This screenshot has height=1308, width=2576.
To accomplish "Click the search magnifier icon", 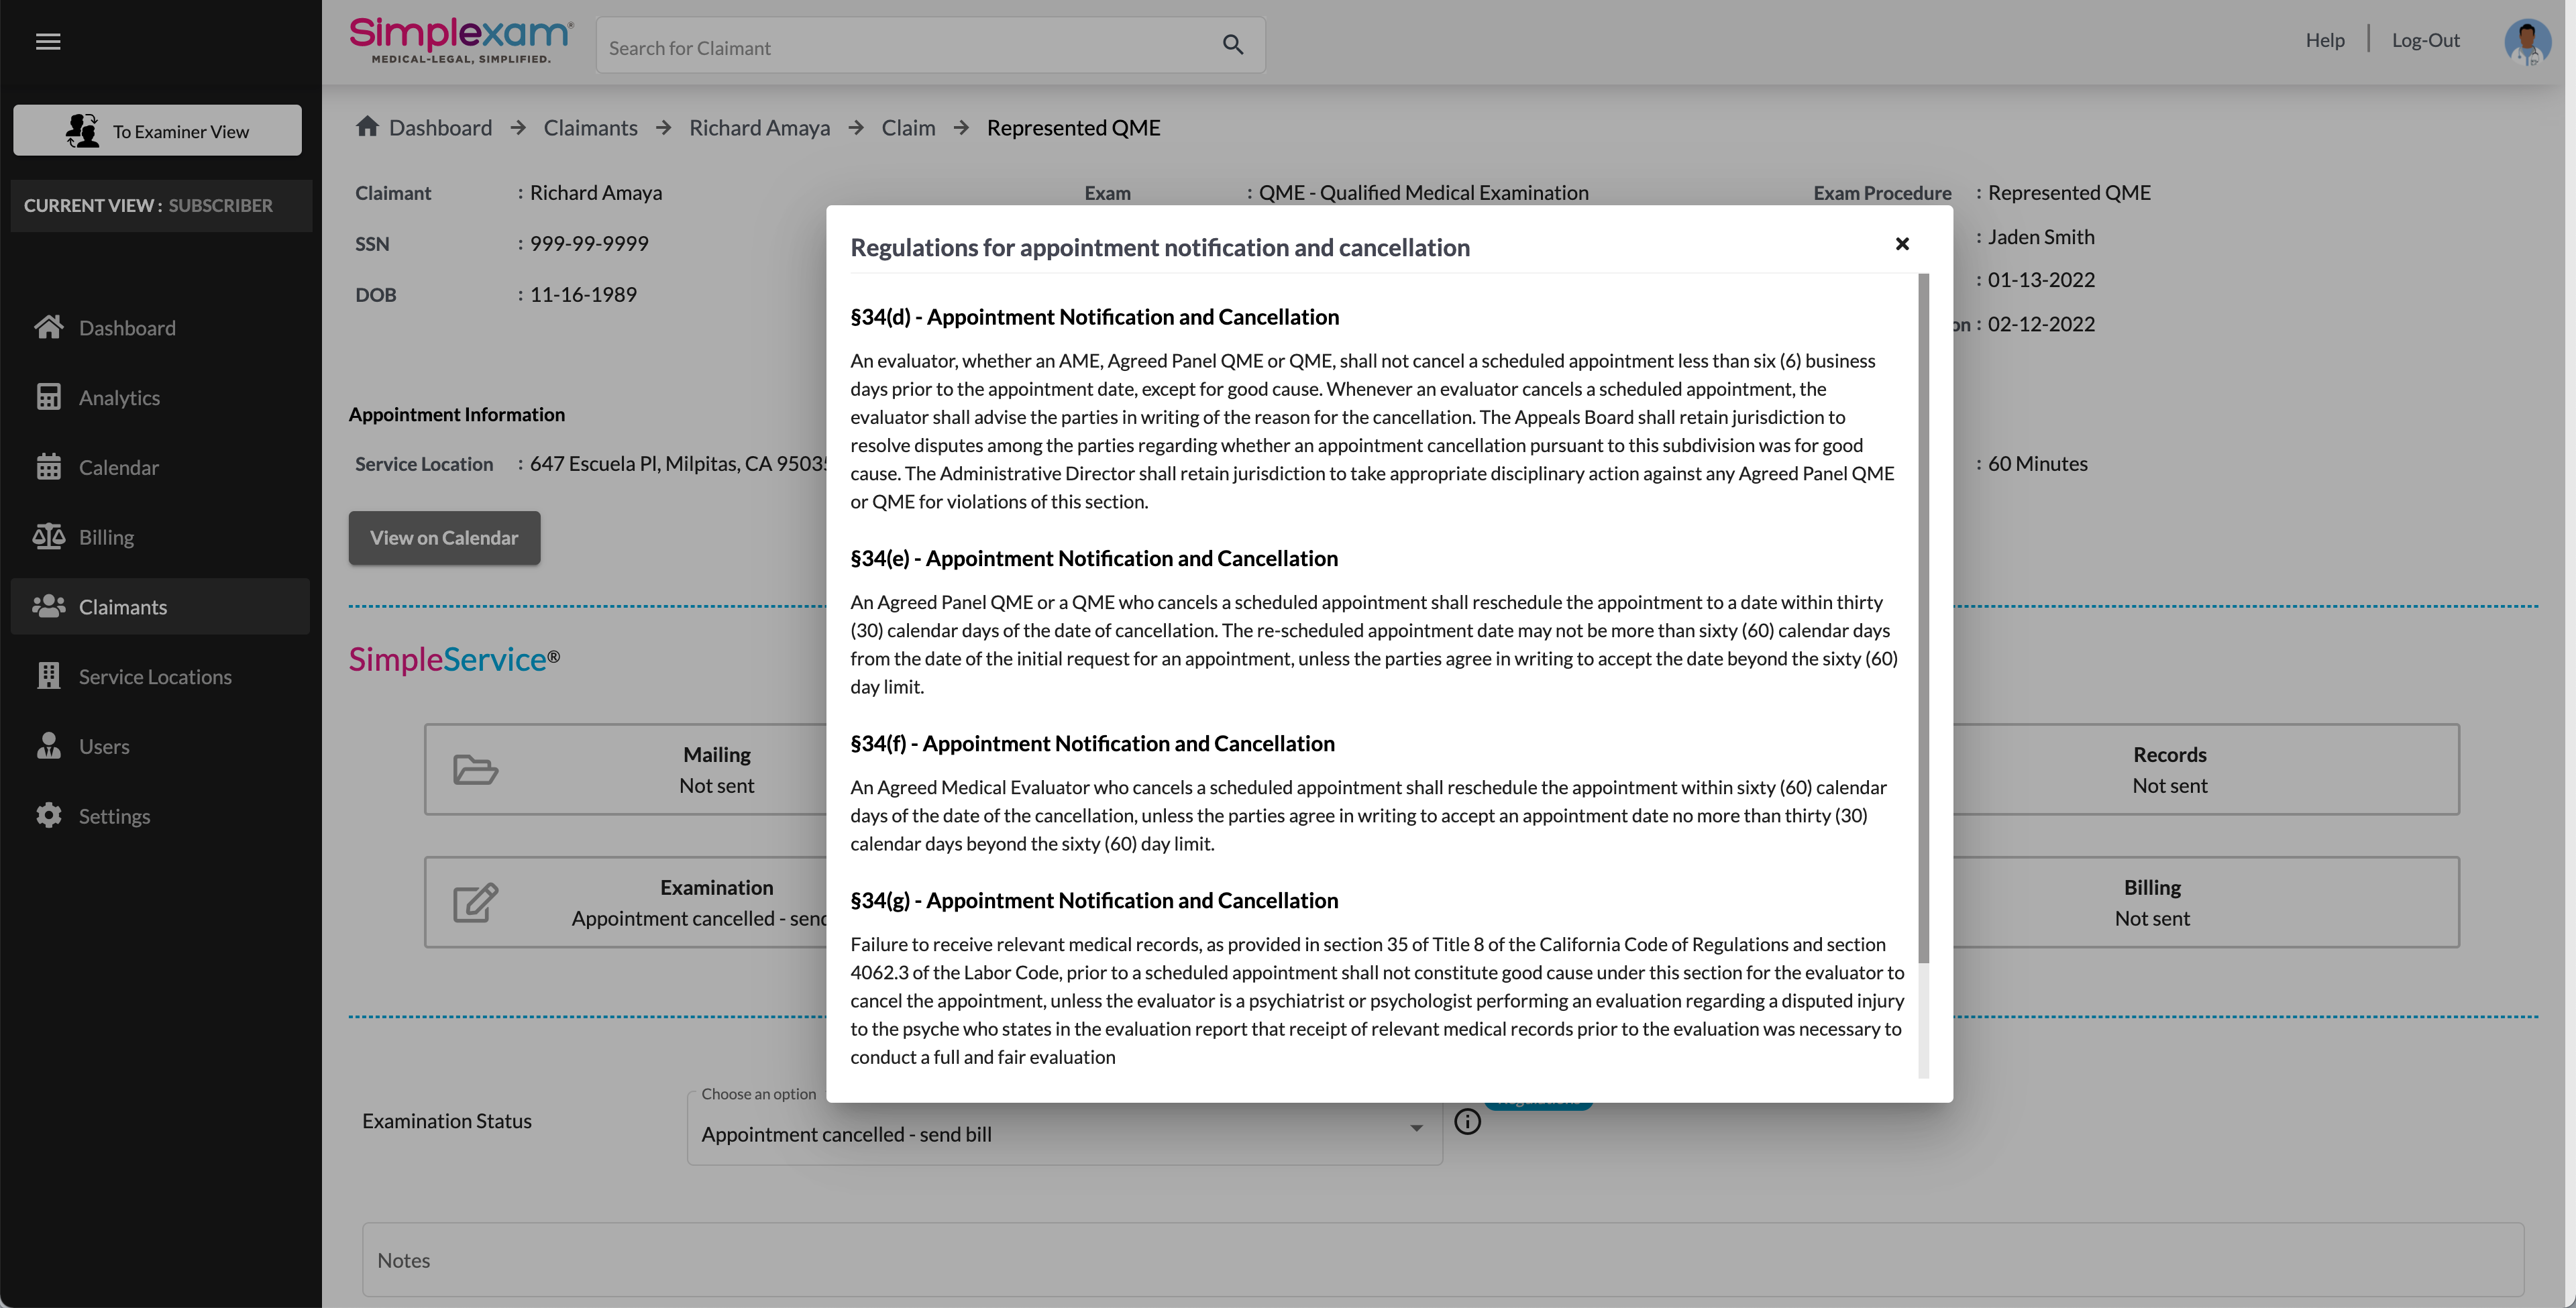I will [1232, 45].
